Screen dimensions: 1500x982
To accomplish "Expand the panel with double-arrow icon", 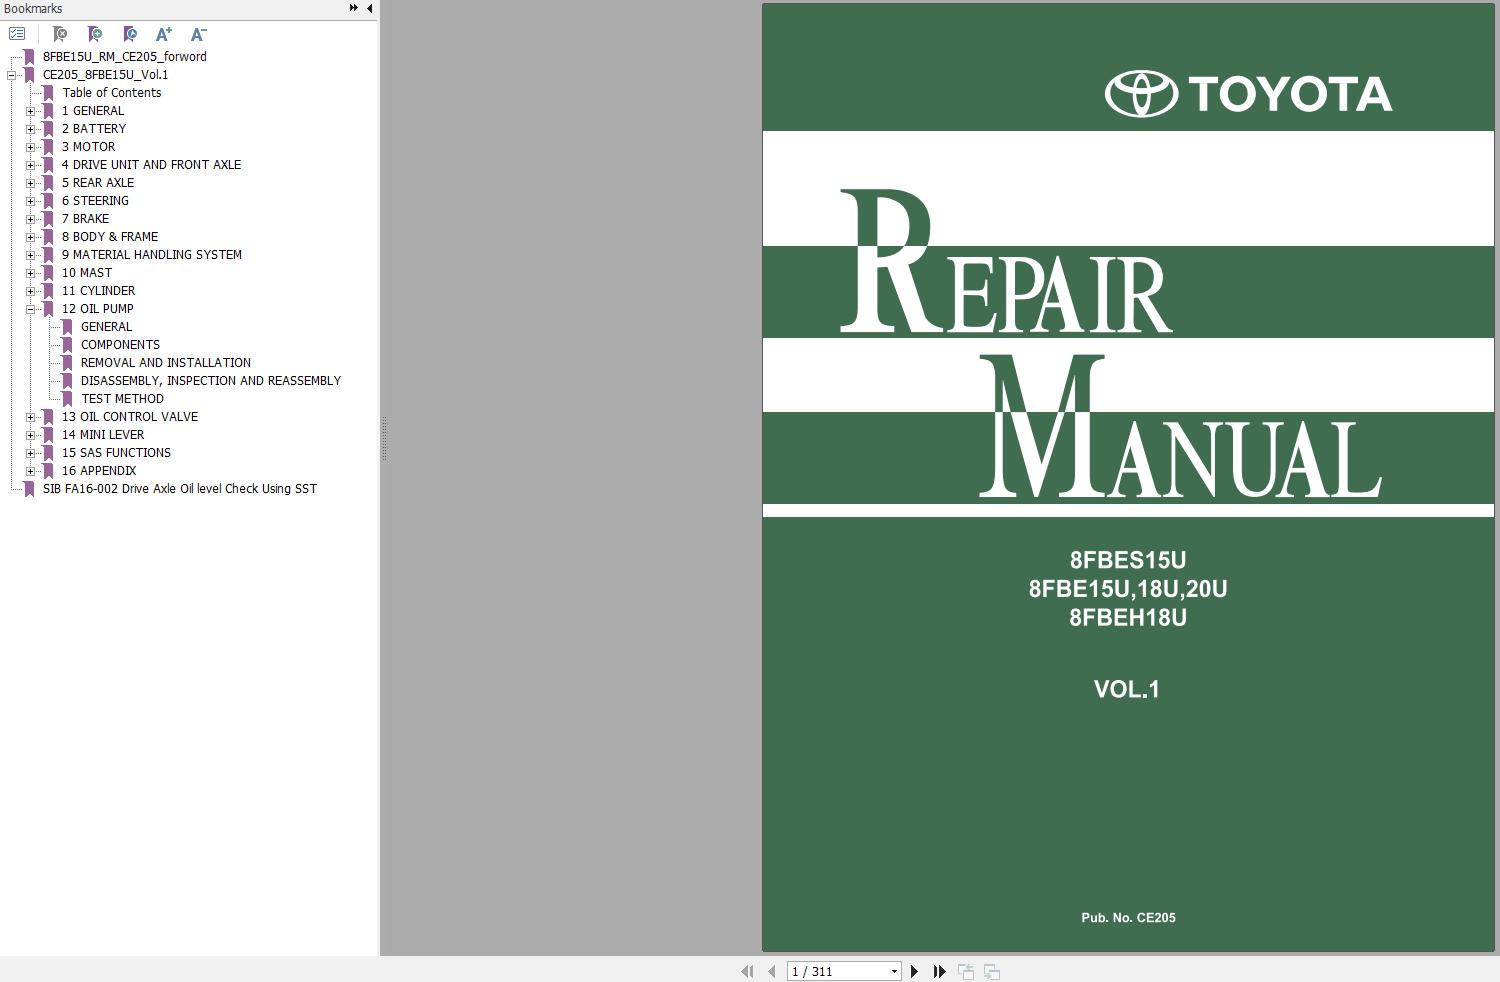I will coord(352,6).
